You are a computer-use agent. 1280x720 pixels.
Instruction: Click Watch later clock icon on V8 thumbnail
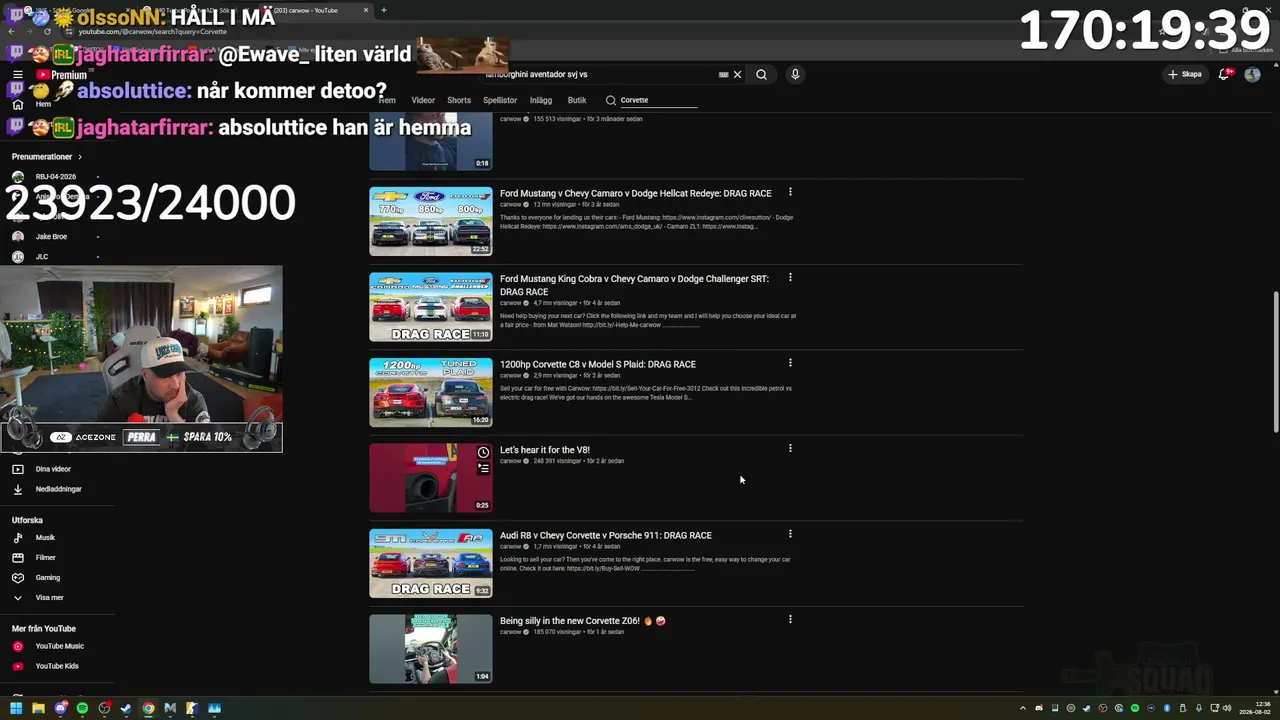tap(483, 453)
